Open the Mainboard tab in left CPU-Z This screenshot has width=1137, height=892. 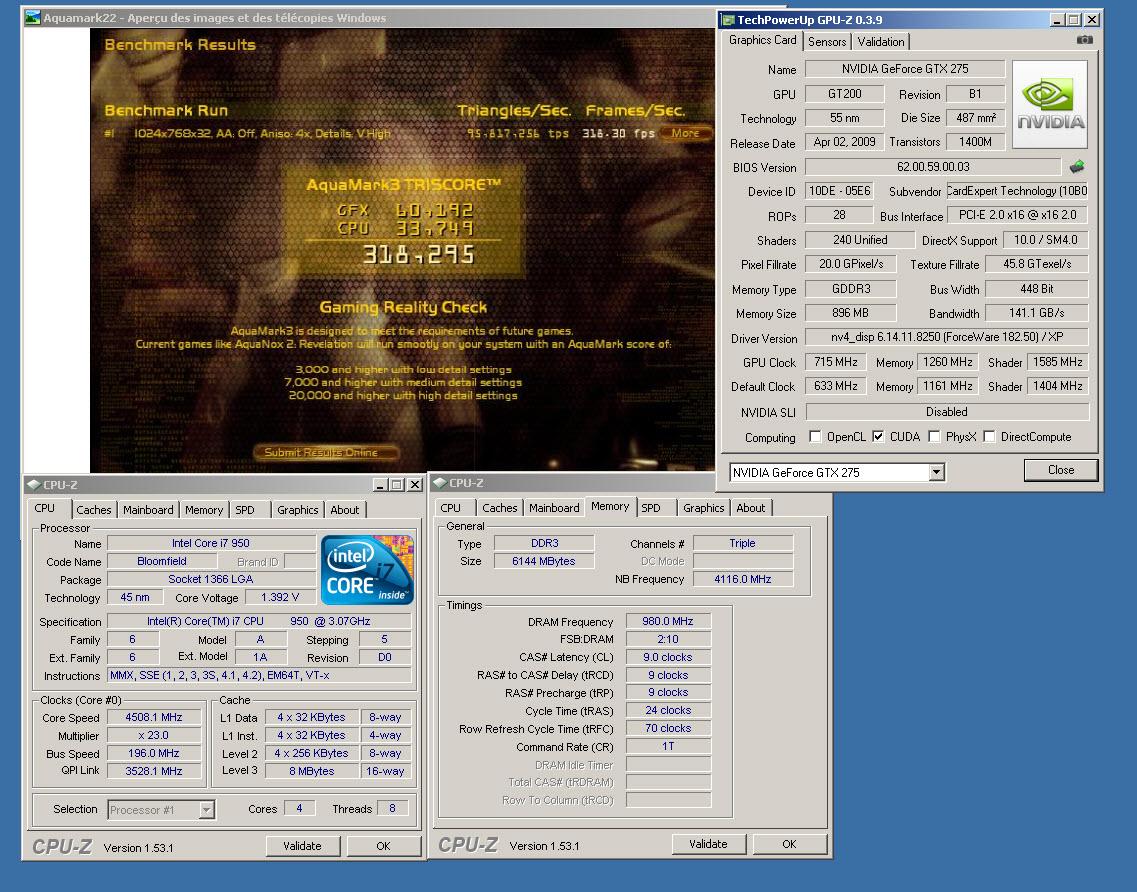(148, 510)
